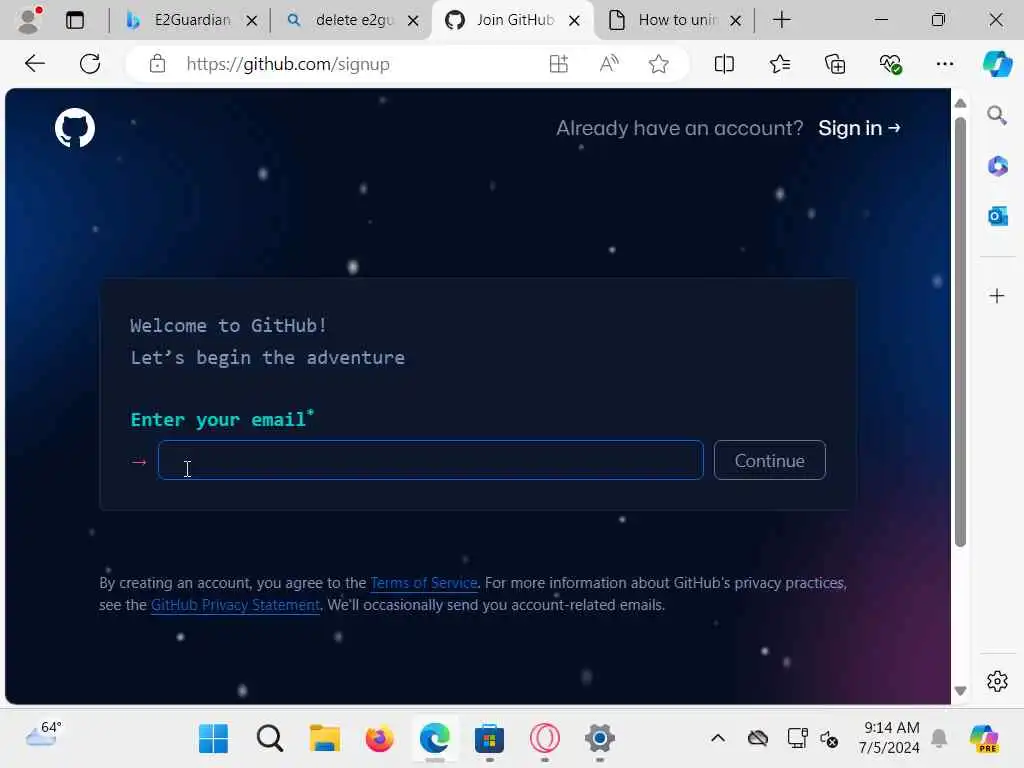Close the Join GitHub tab

click(x=574, y=21)
